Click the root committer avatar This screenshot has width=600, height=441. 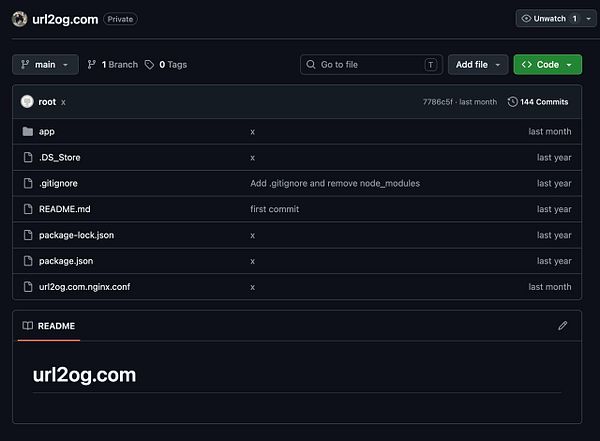pyautogui.click(x=27, y=102)
